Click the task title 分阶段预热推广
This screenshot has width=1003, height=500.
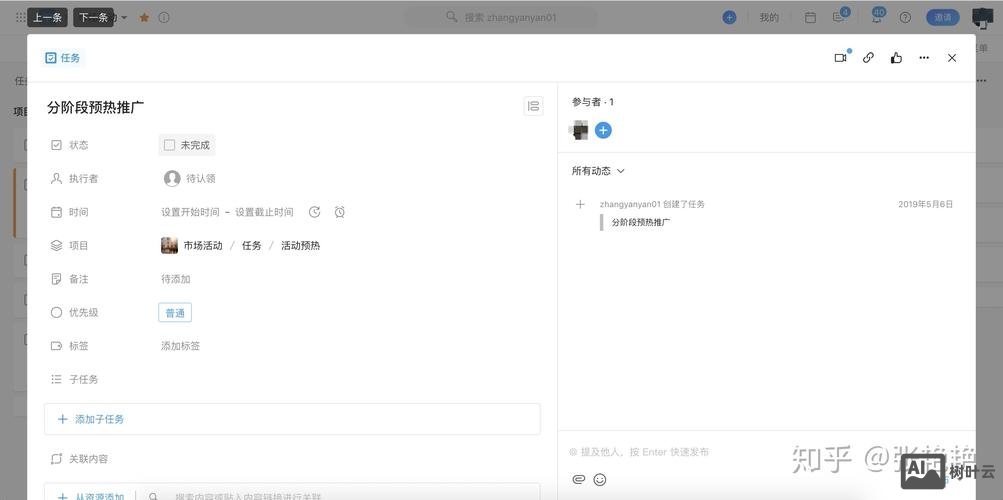click(96, 107)
